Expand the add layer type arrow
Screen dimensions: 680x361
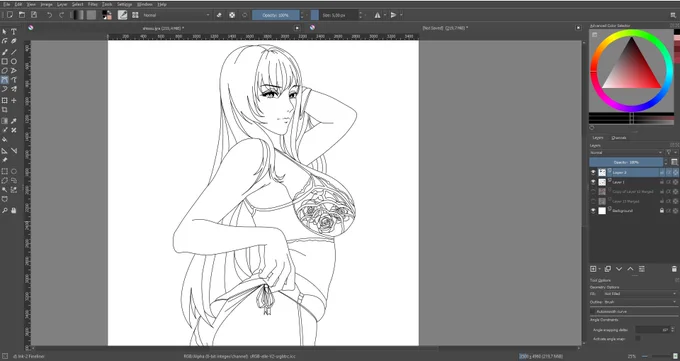coord(599,269)
